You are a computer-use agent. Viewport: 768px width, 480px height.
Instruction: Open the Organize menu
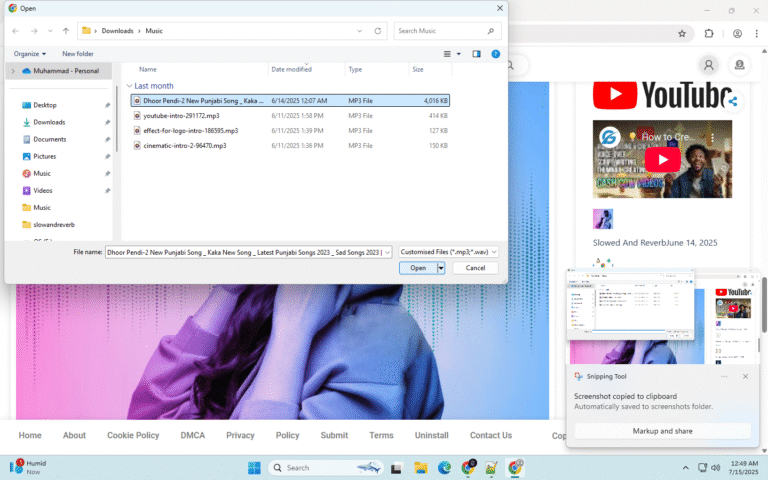(30, 53)
